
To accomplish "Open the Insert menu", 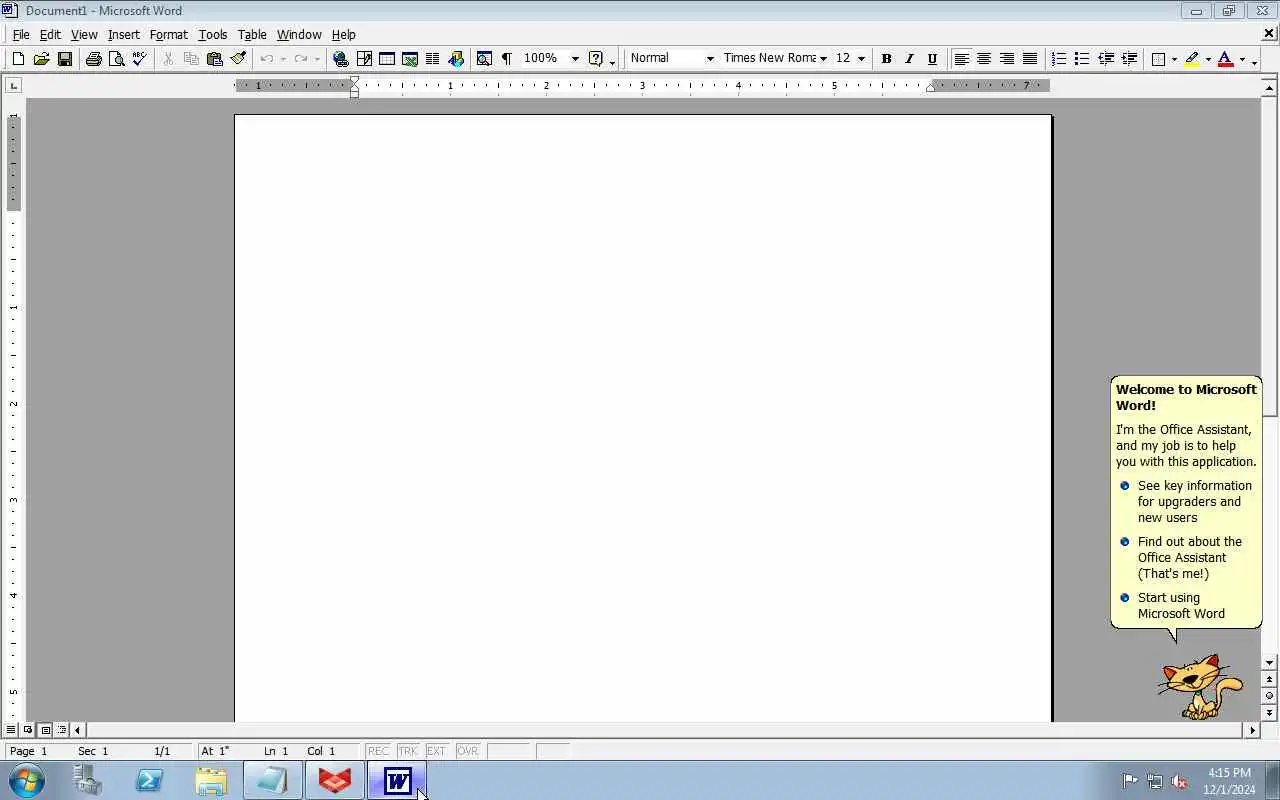I will (124, 34).
